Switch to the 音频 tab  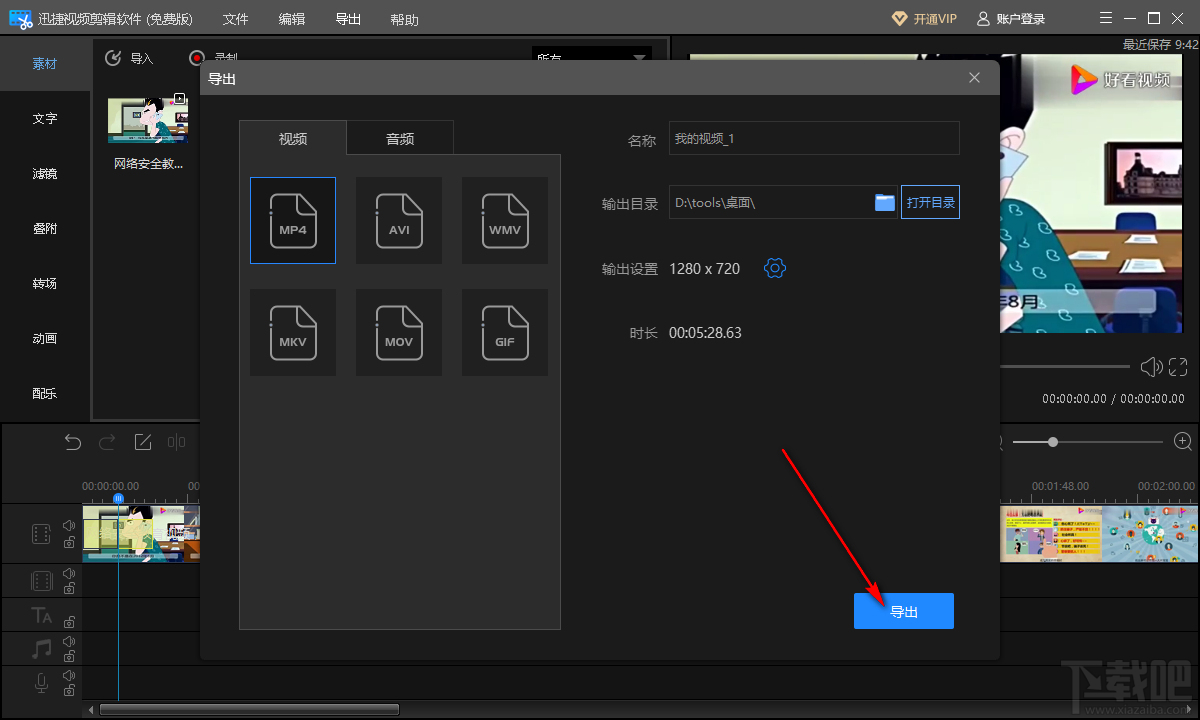pyautogui.click(x=400, y=139)
